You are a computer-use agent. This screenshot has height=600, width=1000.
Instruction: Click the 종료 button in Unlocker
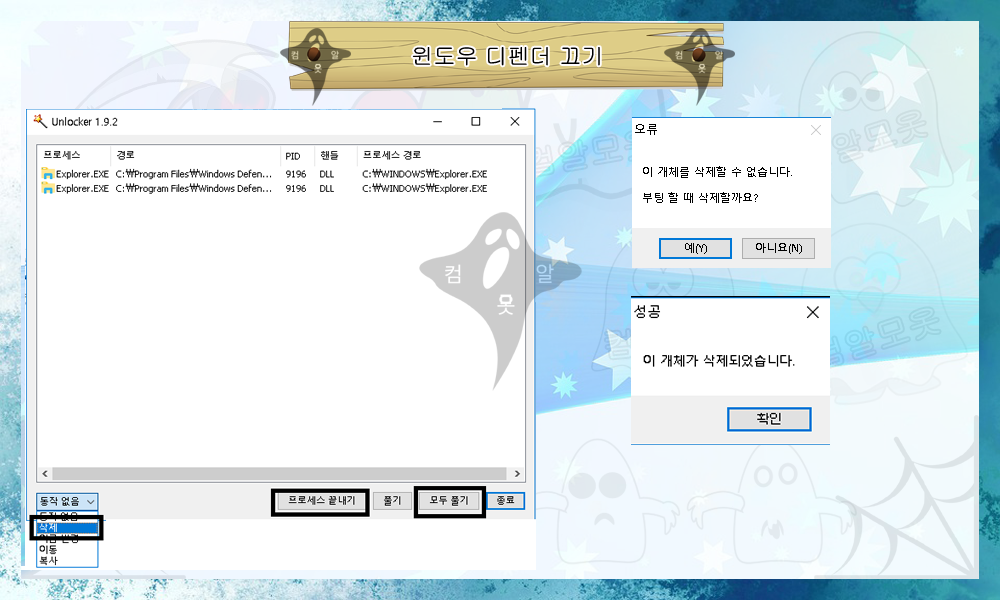pyautogui.click(x=506, y=501)
